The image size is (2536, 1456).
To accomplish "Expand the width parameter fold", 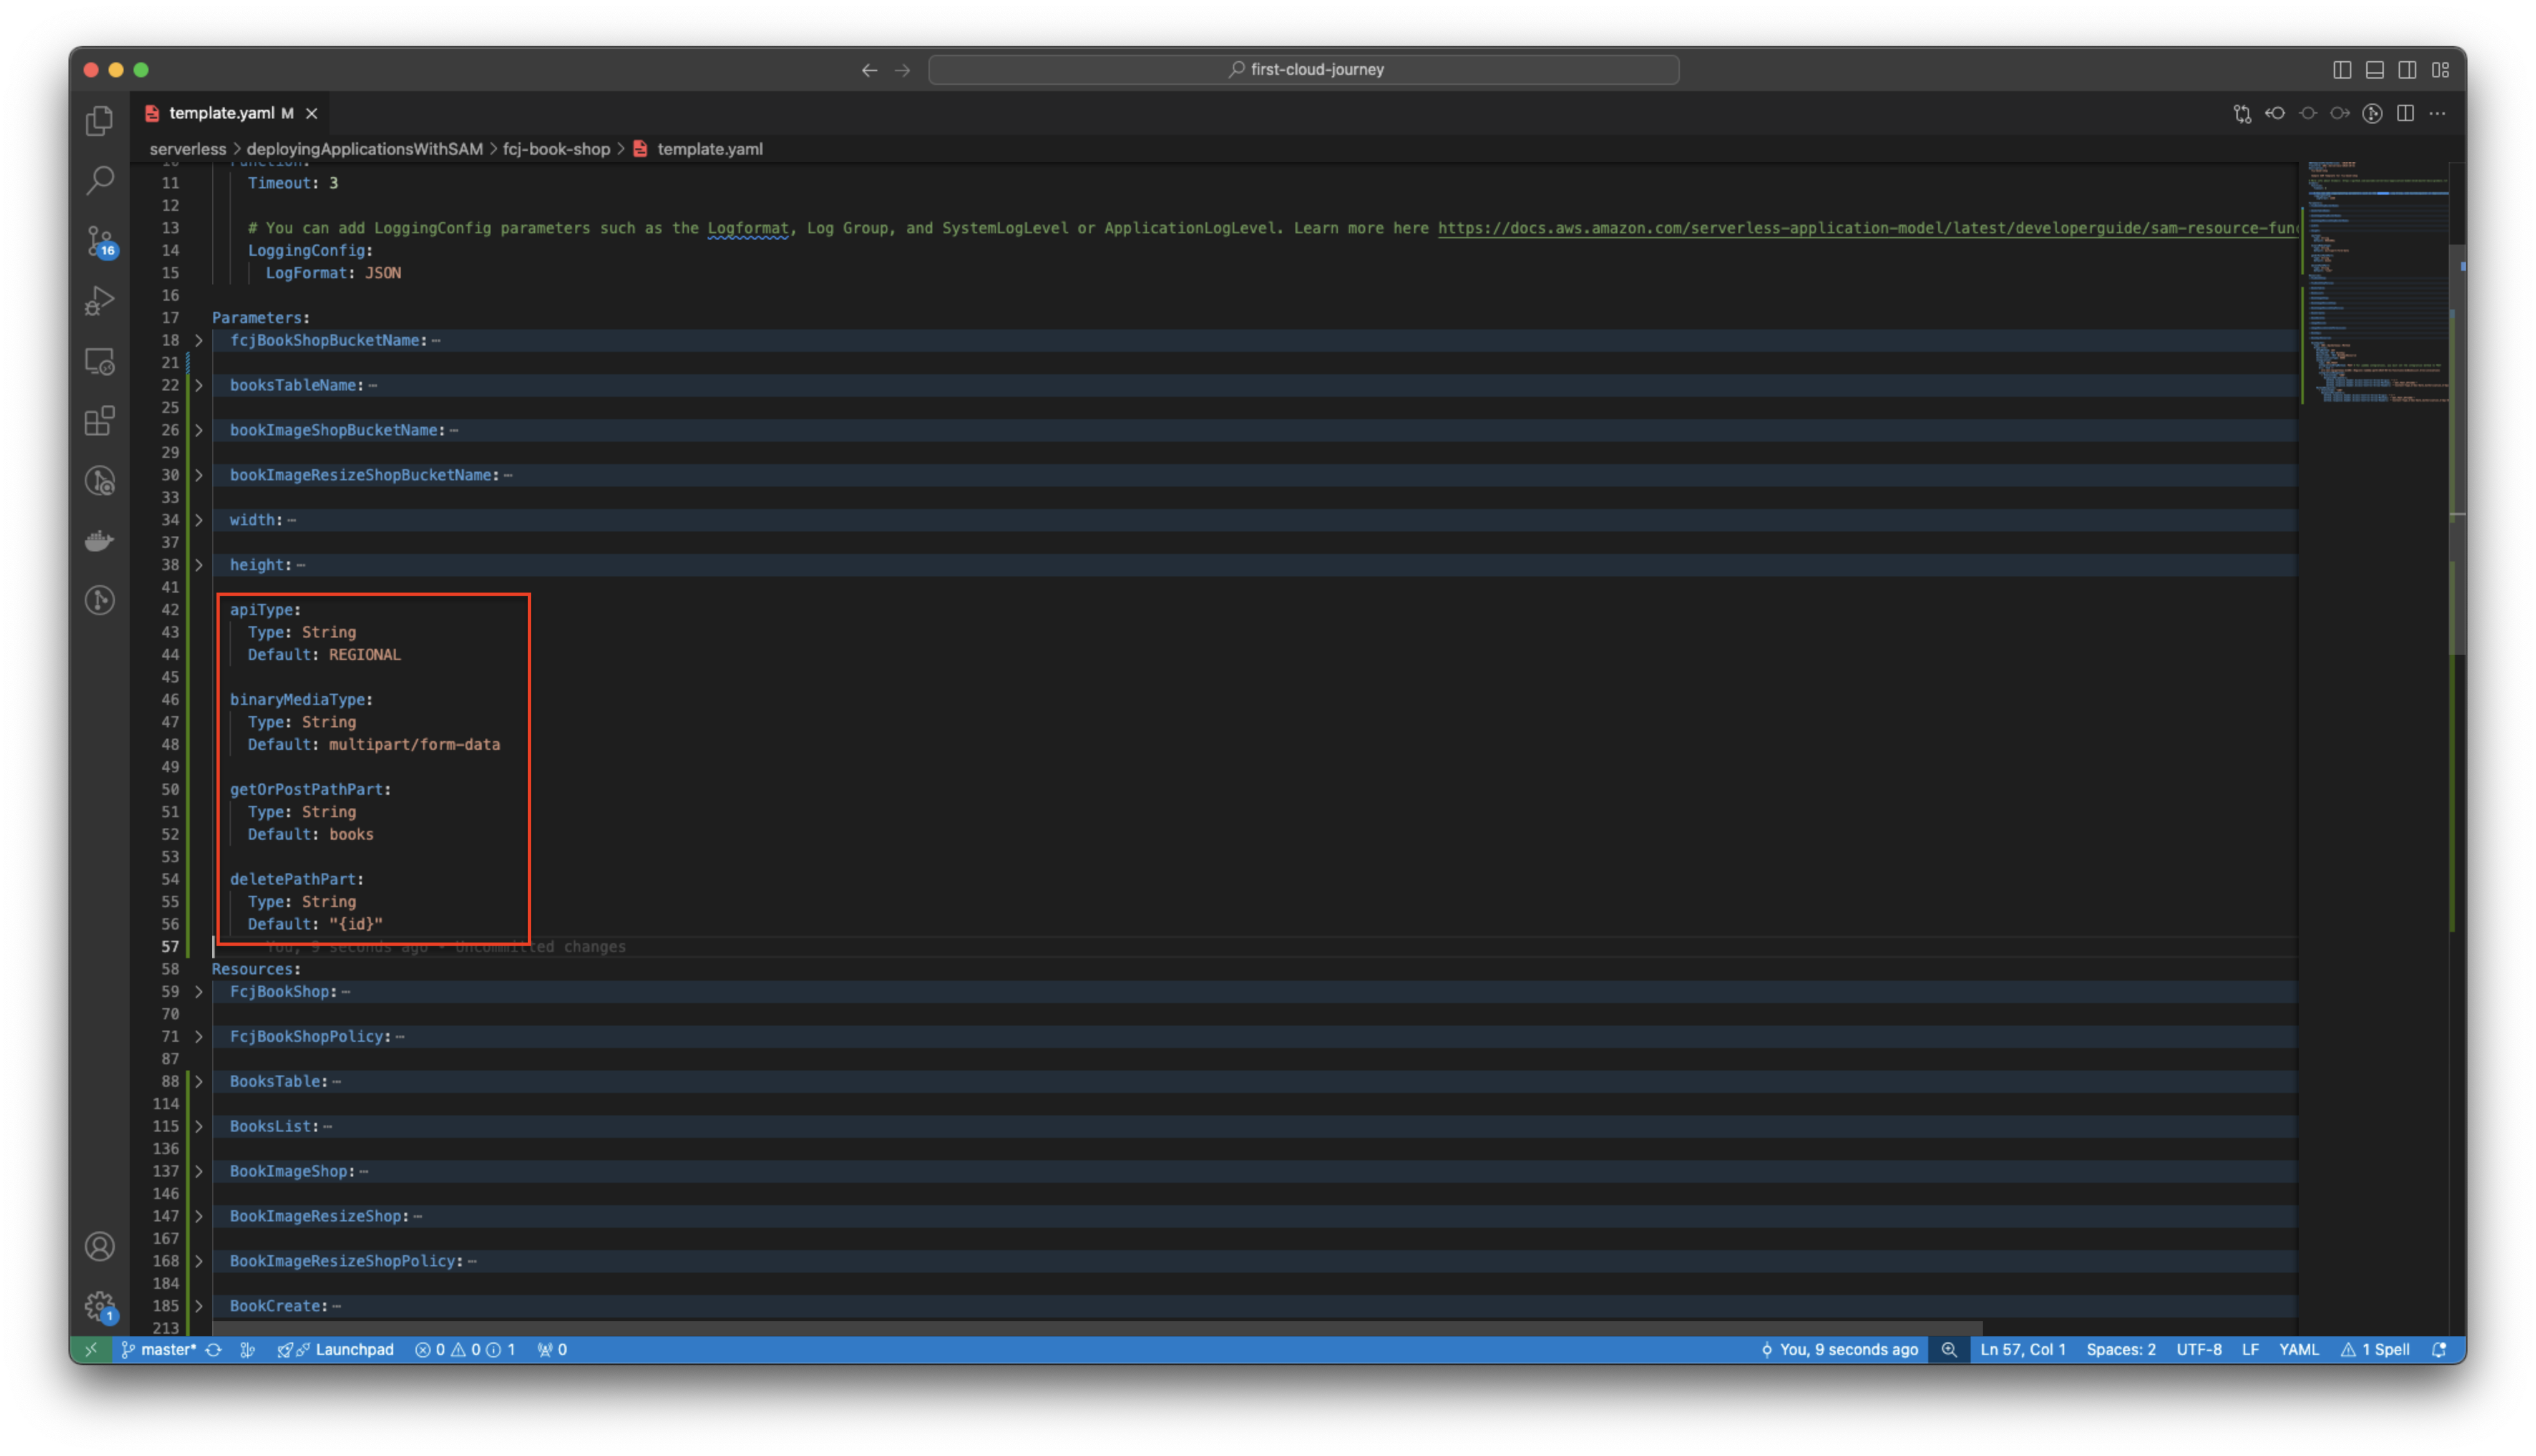I will pos(199,521).
